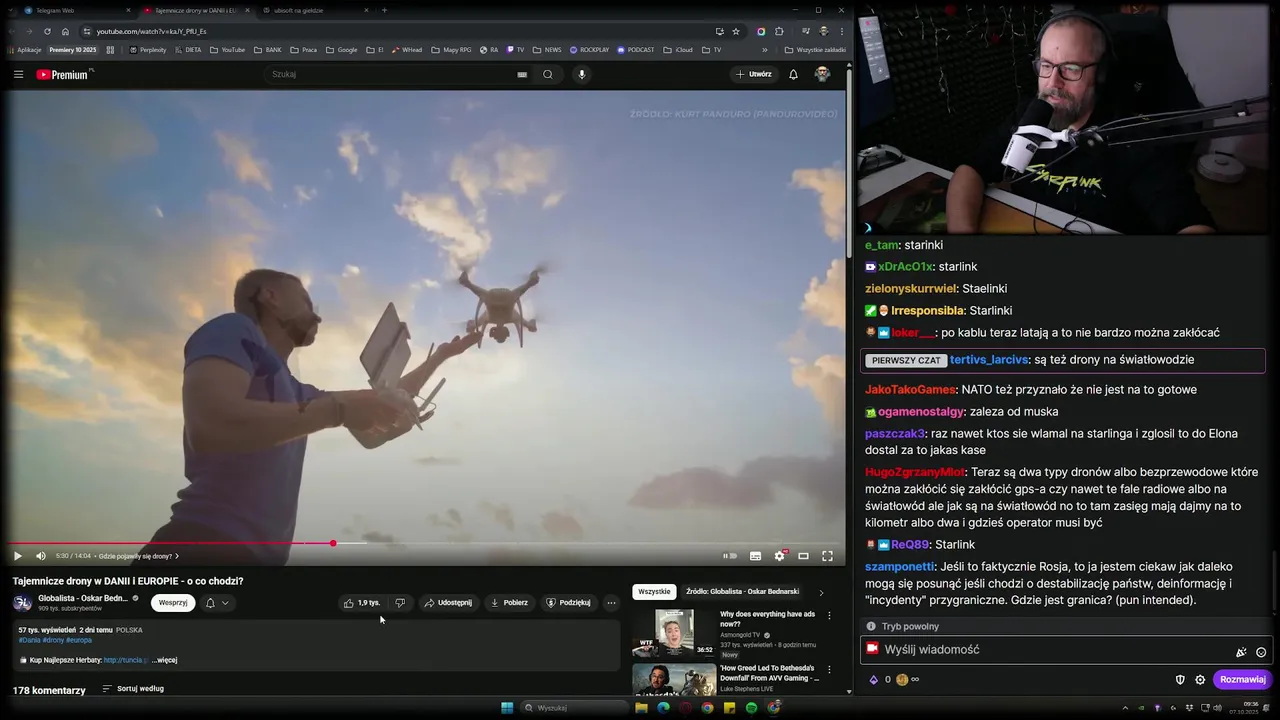Enter fullscreen video mode
This screenshot has height=720, width=1280.
click(827, 556)
